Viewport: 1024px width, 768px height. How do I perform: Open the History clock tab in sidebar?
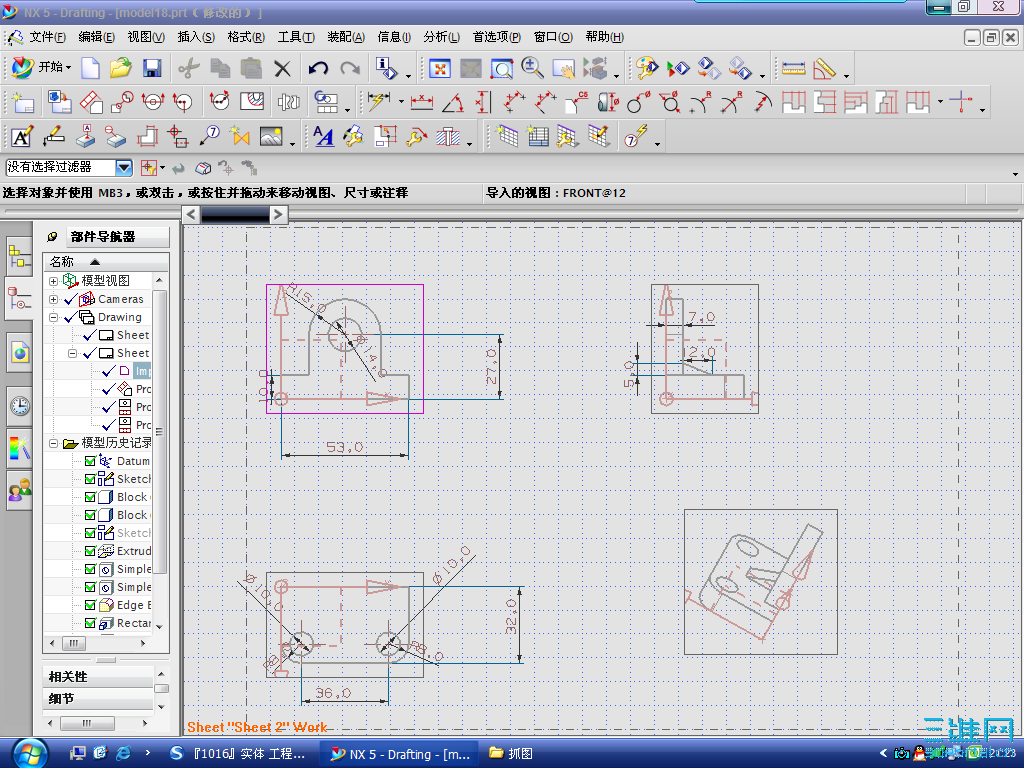click(19, 405)
